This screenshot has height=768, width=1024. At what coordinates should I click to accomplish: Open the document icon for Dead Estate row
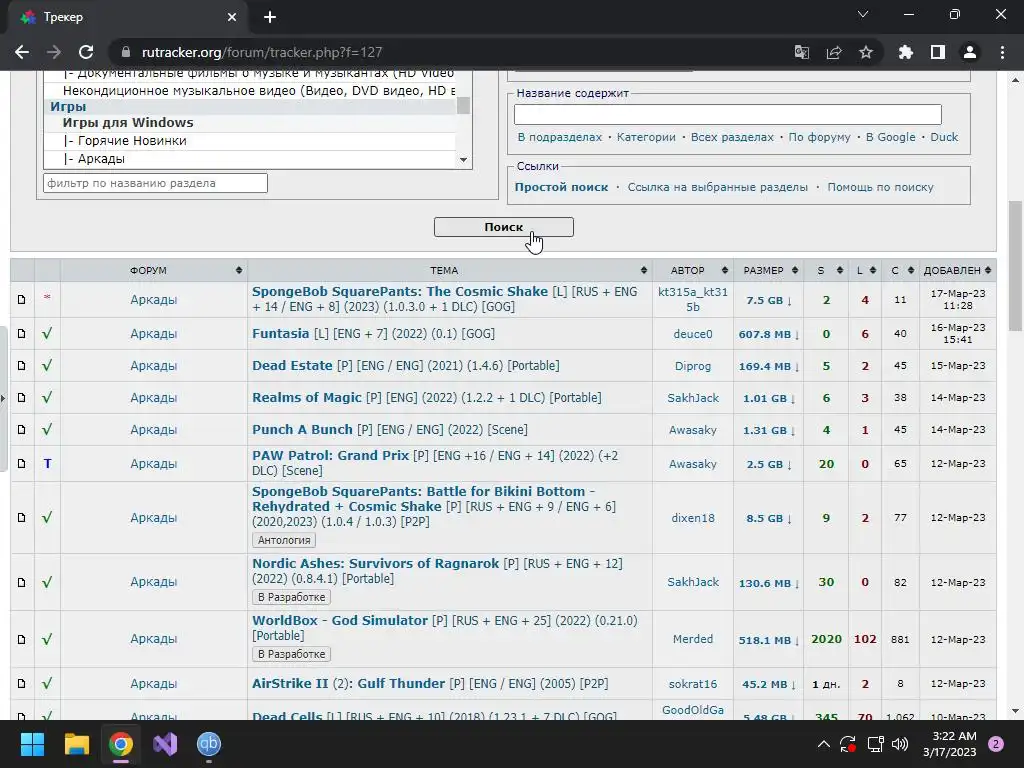pyautogui.click(x=22, y=366)
